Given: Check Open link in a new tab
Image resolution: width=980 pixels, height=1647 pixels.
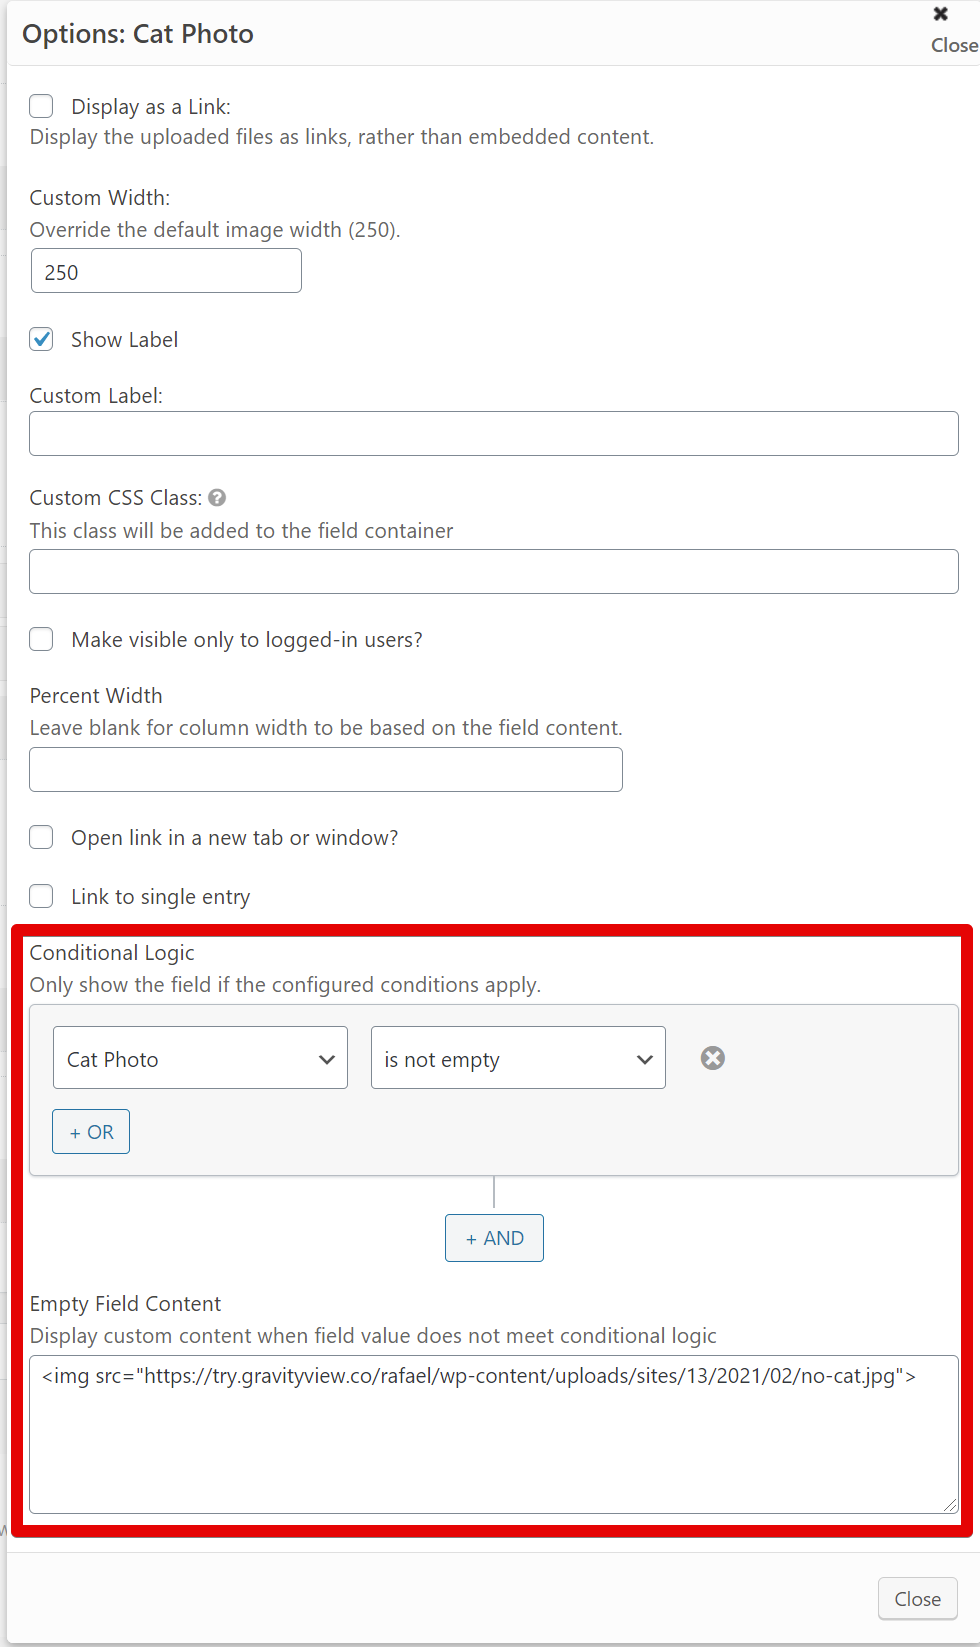Looking at the screenshot, I should [x=41, y=837].
